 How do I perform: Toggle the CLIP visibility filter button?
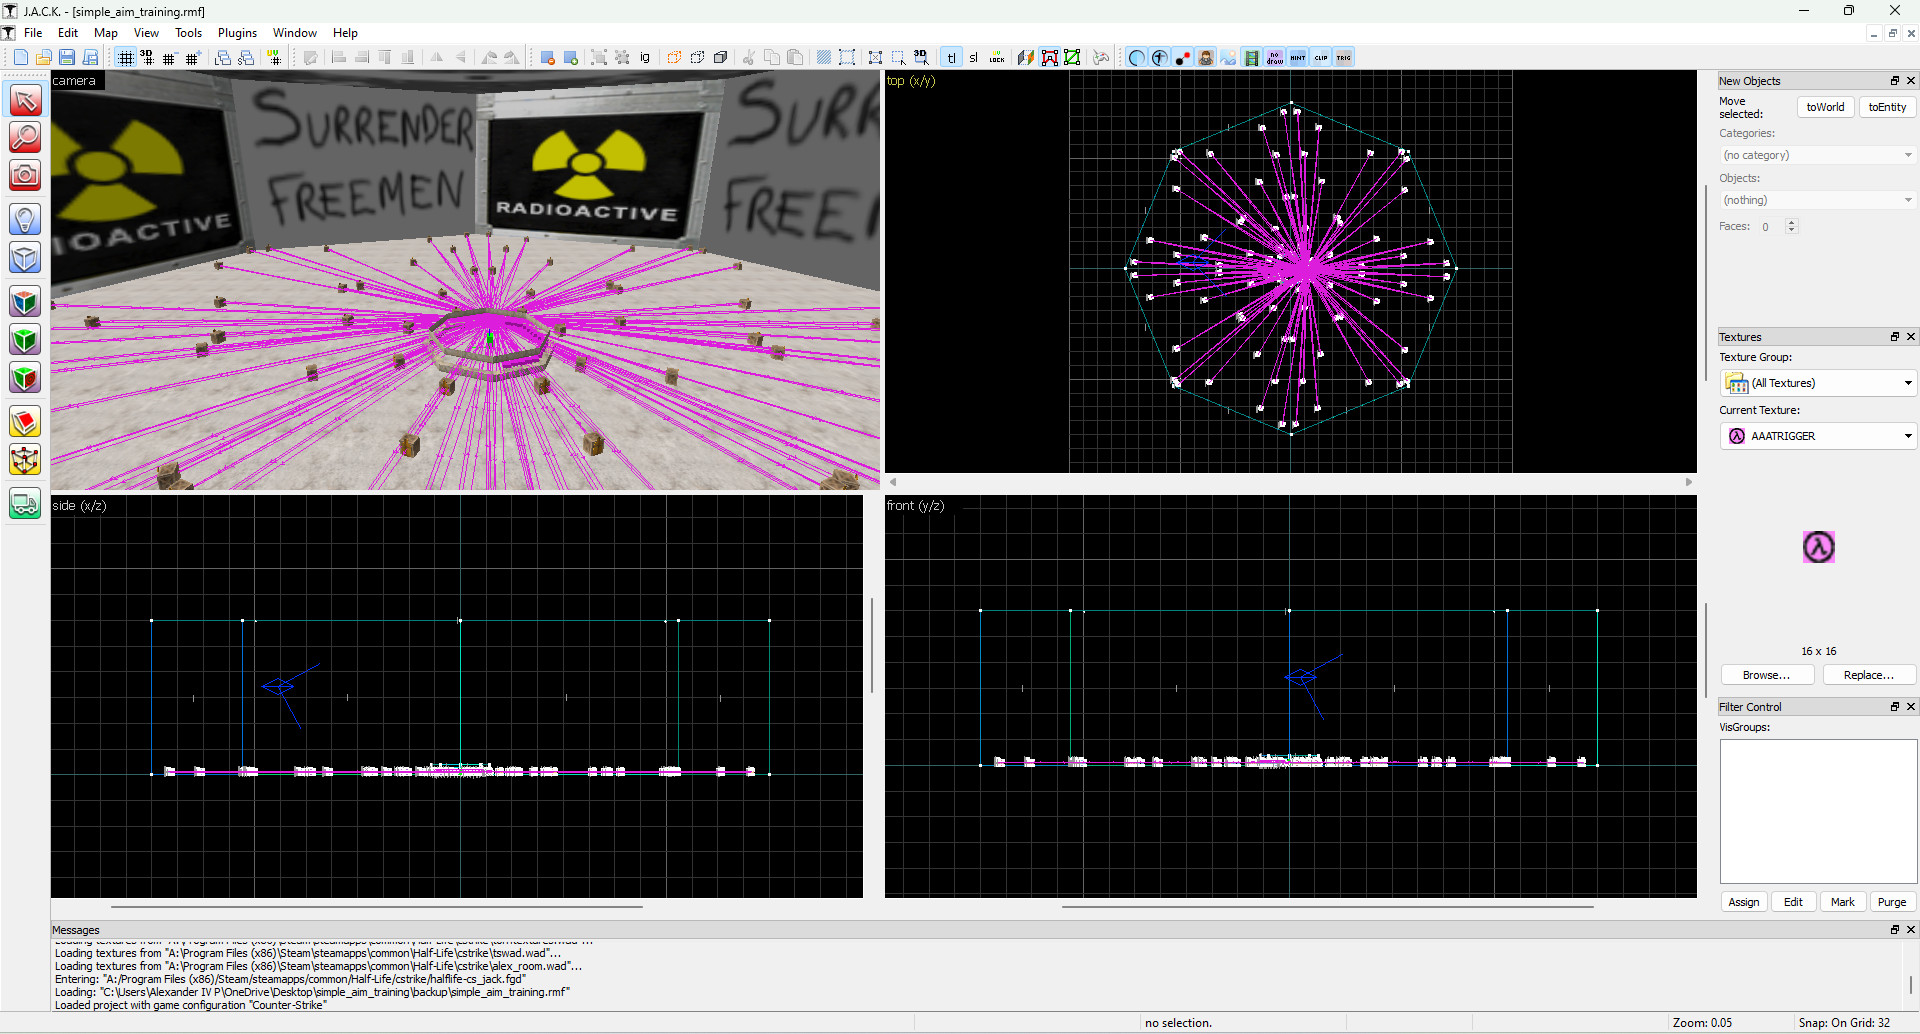point(1321,58)
